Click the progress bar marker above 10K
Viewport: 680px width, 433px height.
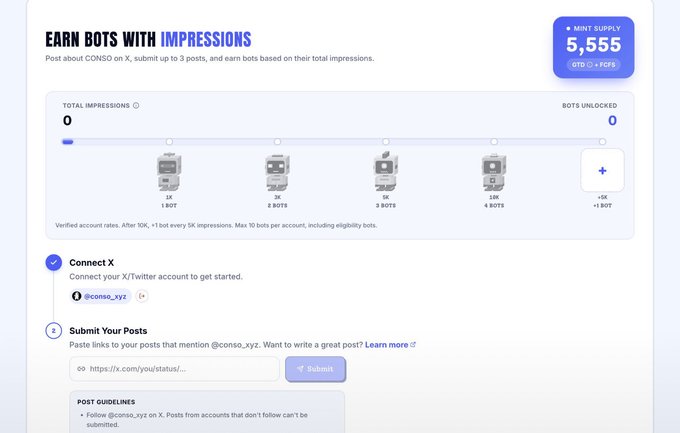(x=494, y=141)
